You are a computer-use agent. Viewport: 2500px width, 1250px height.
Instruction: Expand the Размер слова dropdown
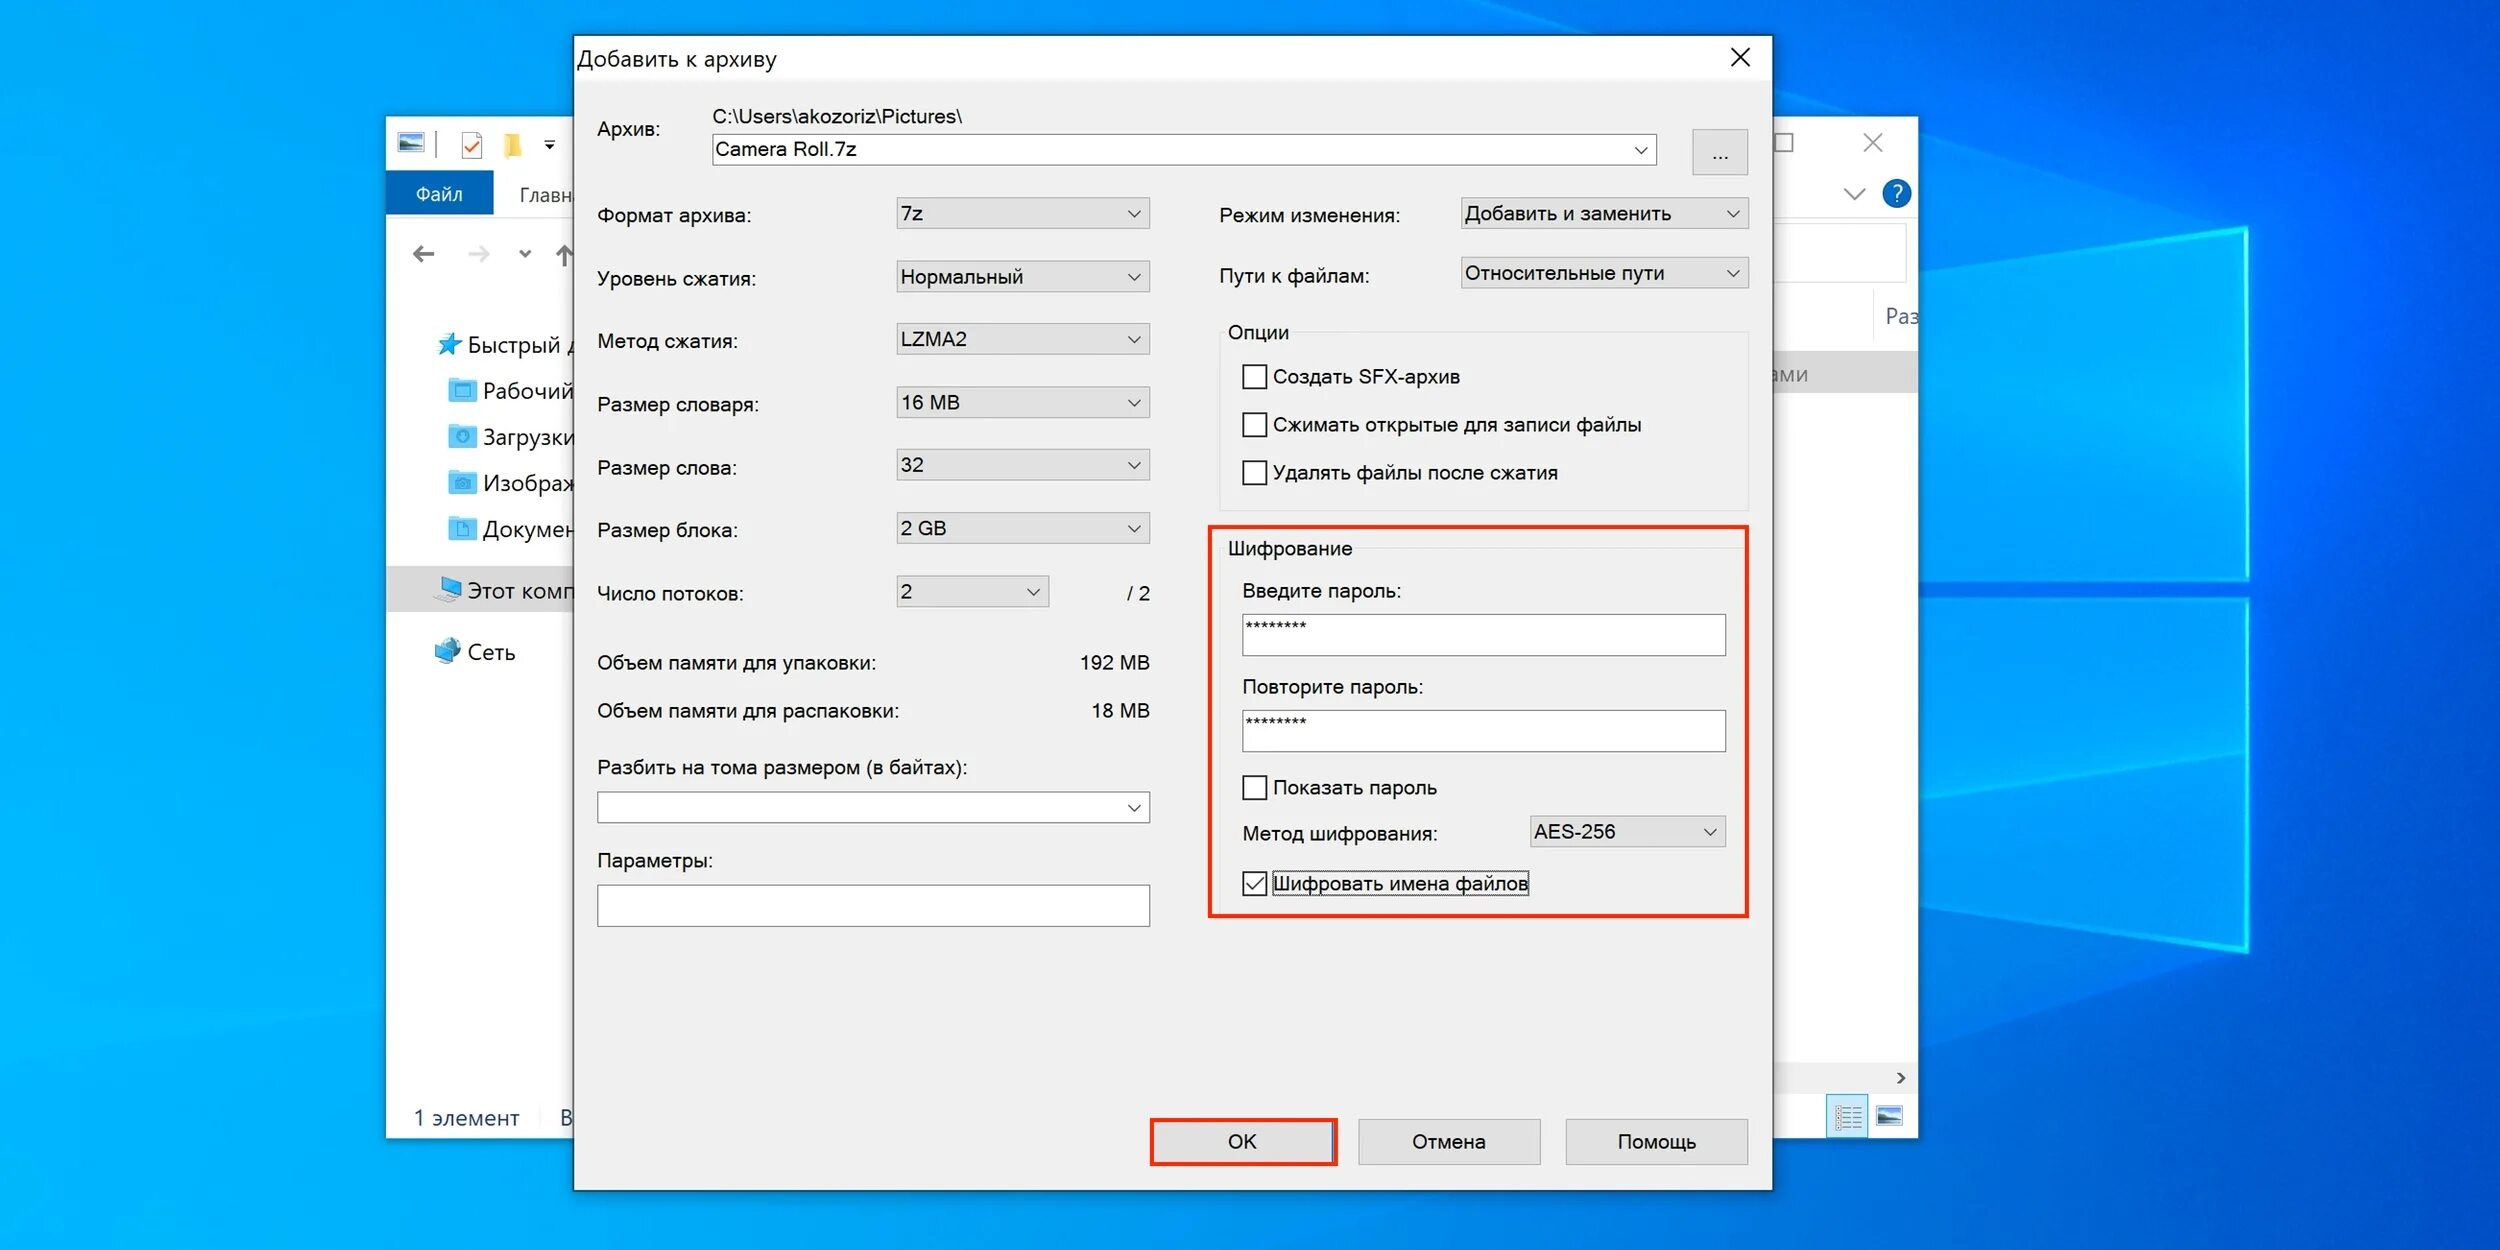(x=1022, y=465)
